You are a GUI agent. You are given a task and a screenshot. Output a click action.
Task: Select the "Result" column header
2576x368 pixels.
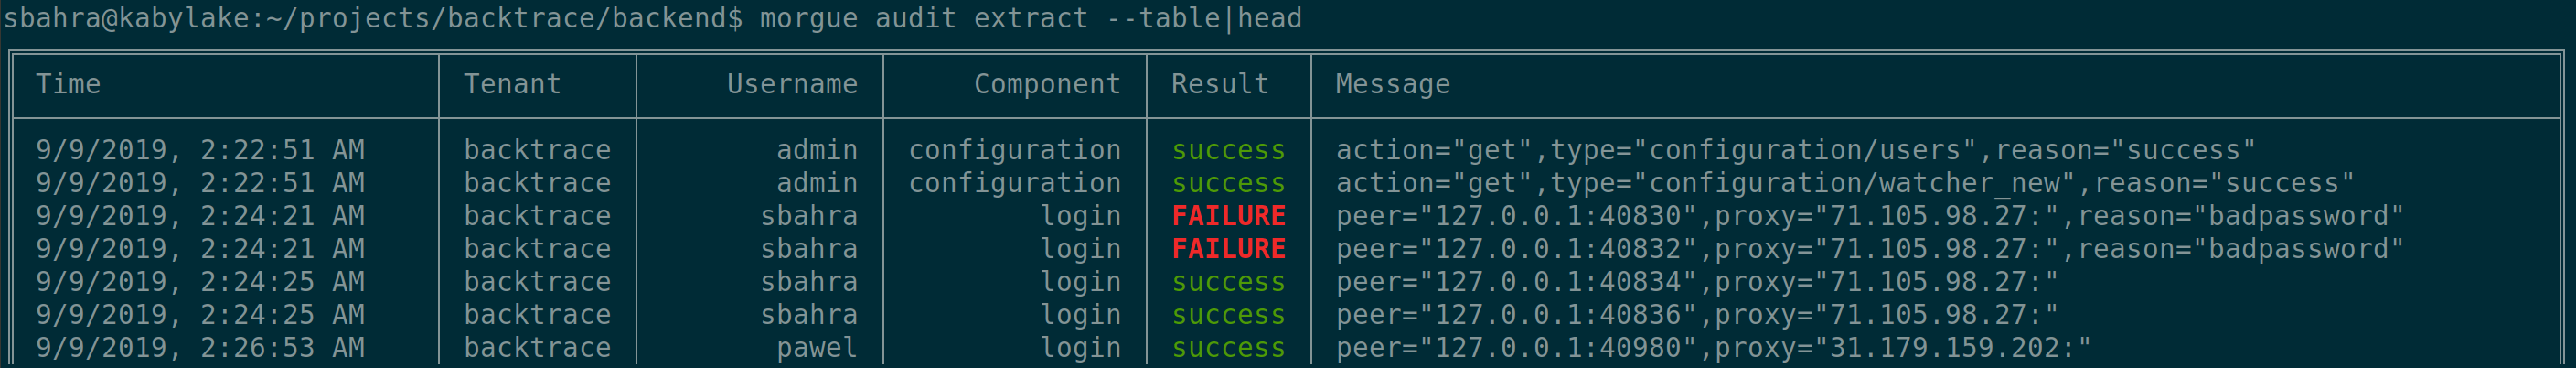coord(1220,84)
